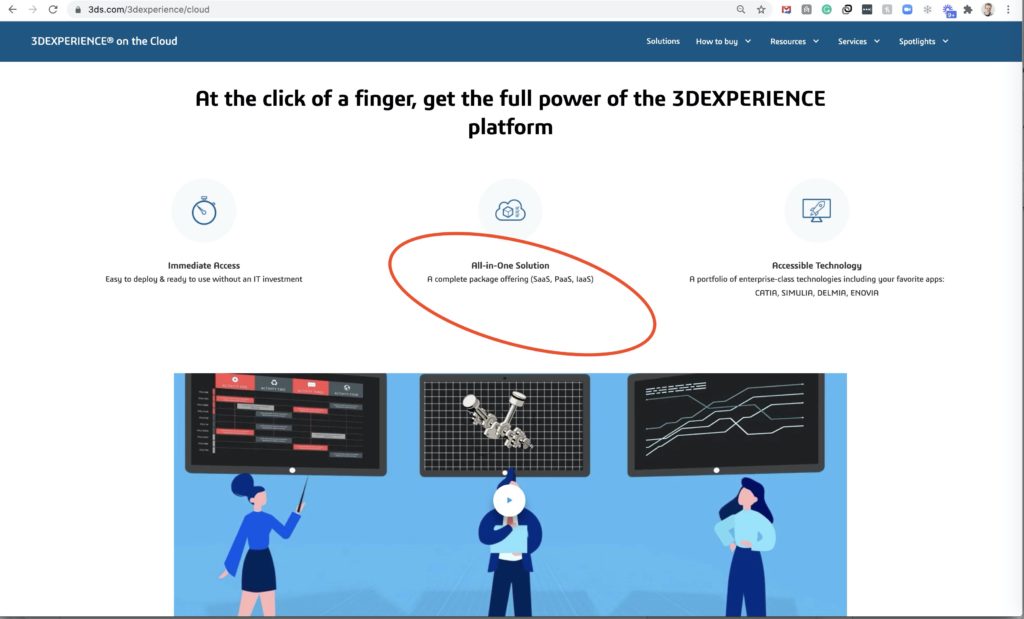The image size is (1024, 619).
Task: Open the extension with the 9+ badge
Action: (949, 10)
